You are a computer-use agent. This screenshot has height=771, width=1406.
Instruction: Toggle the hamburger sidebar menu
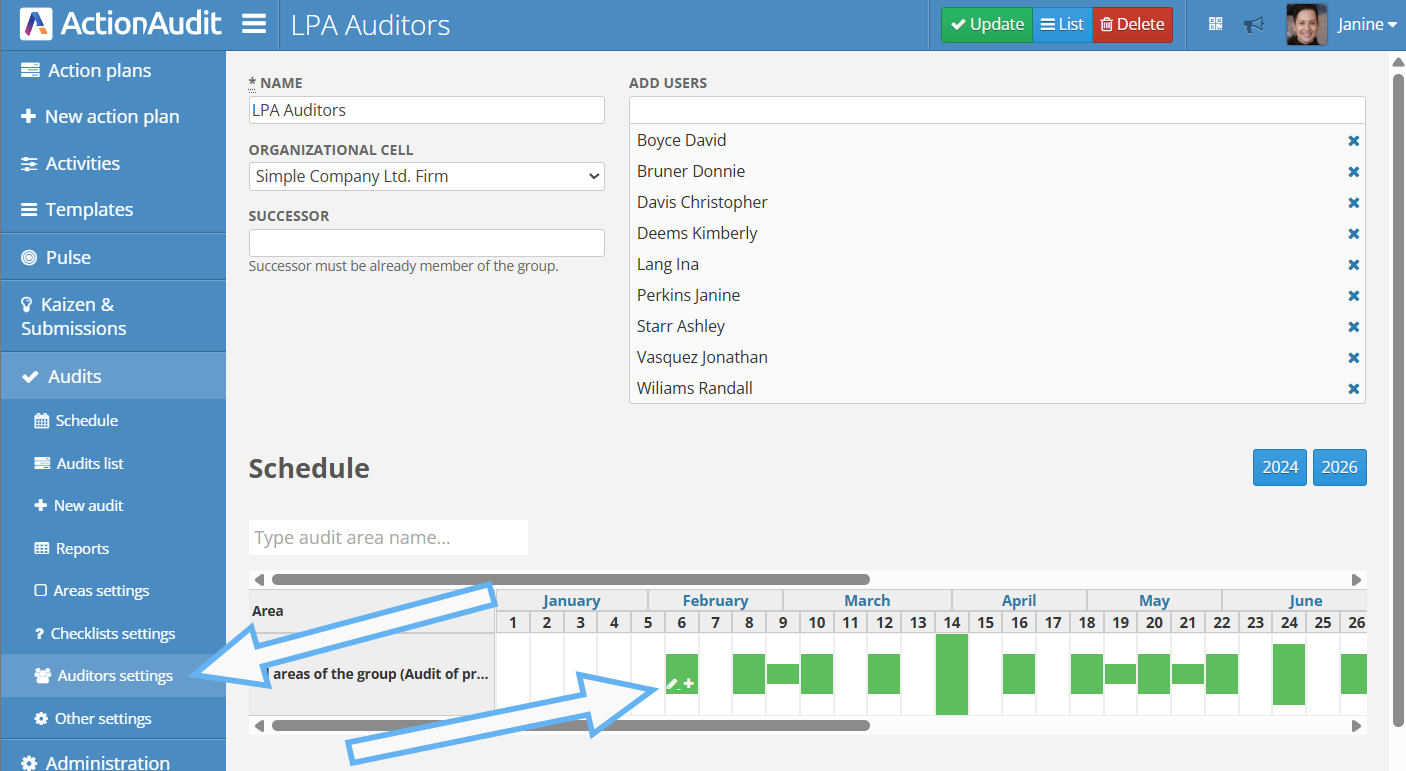tap(254, 24)
